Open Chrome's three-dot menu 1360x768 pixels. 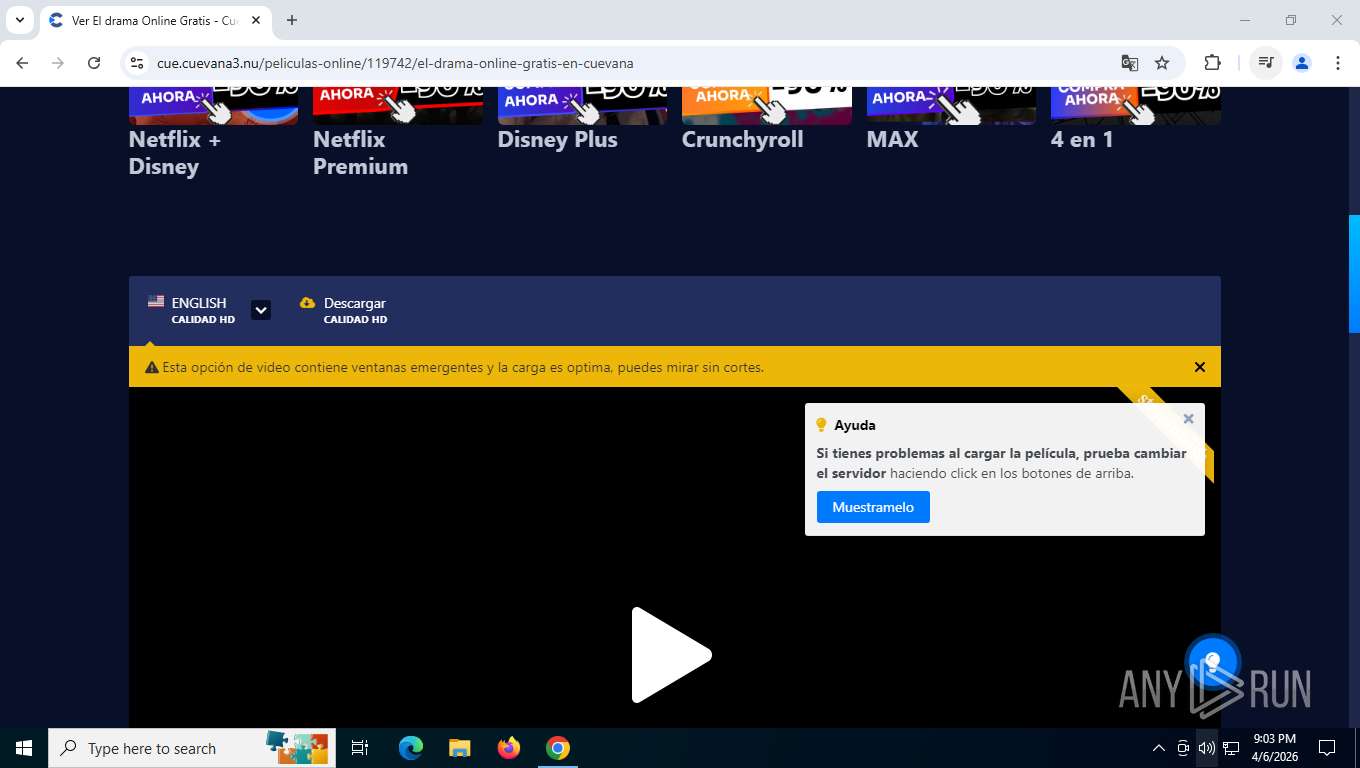(x=1338, y=63)
